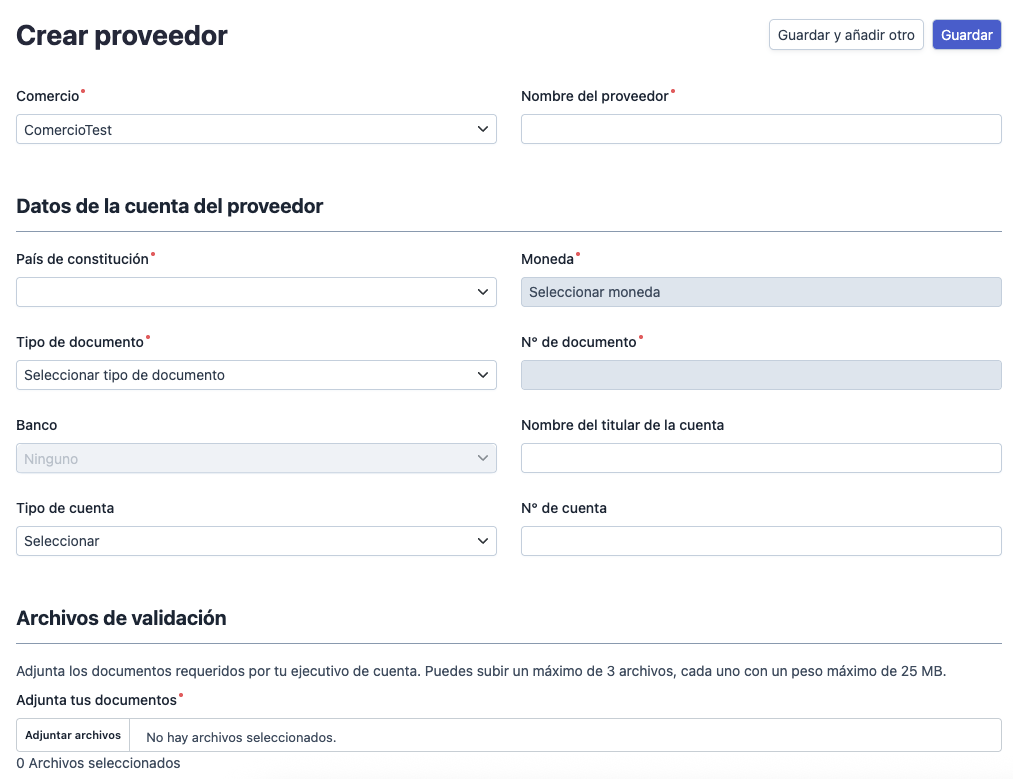1013x779 pixels.
Task: Expand the País de constitución selector
Action: 255,291
